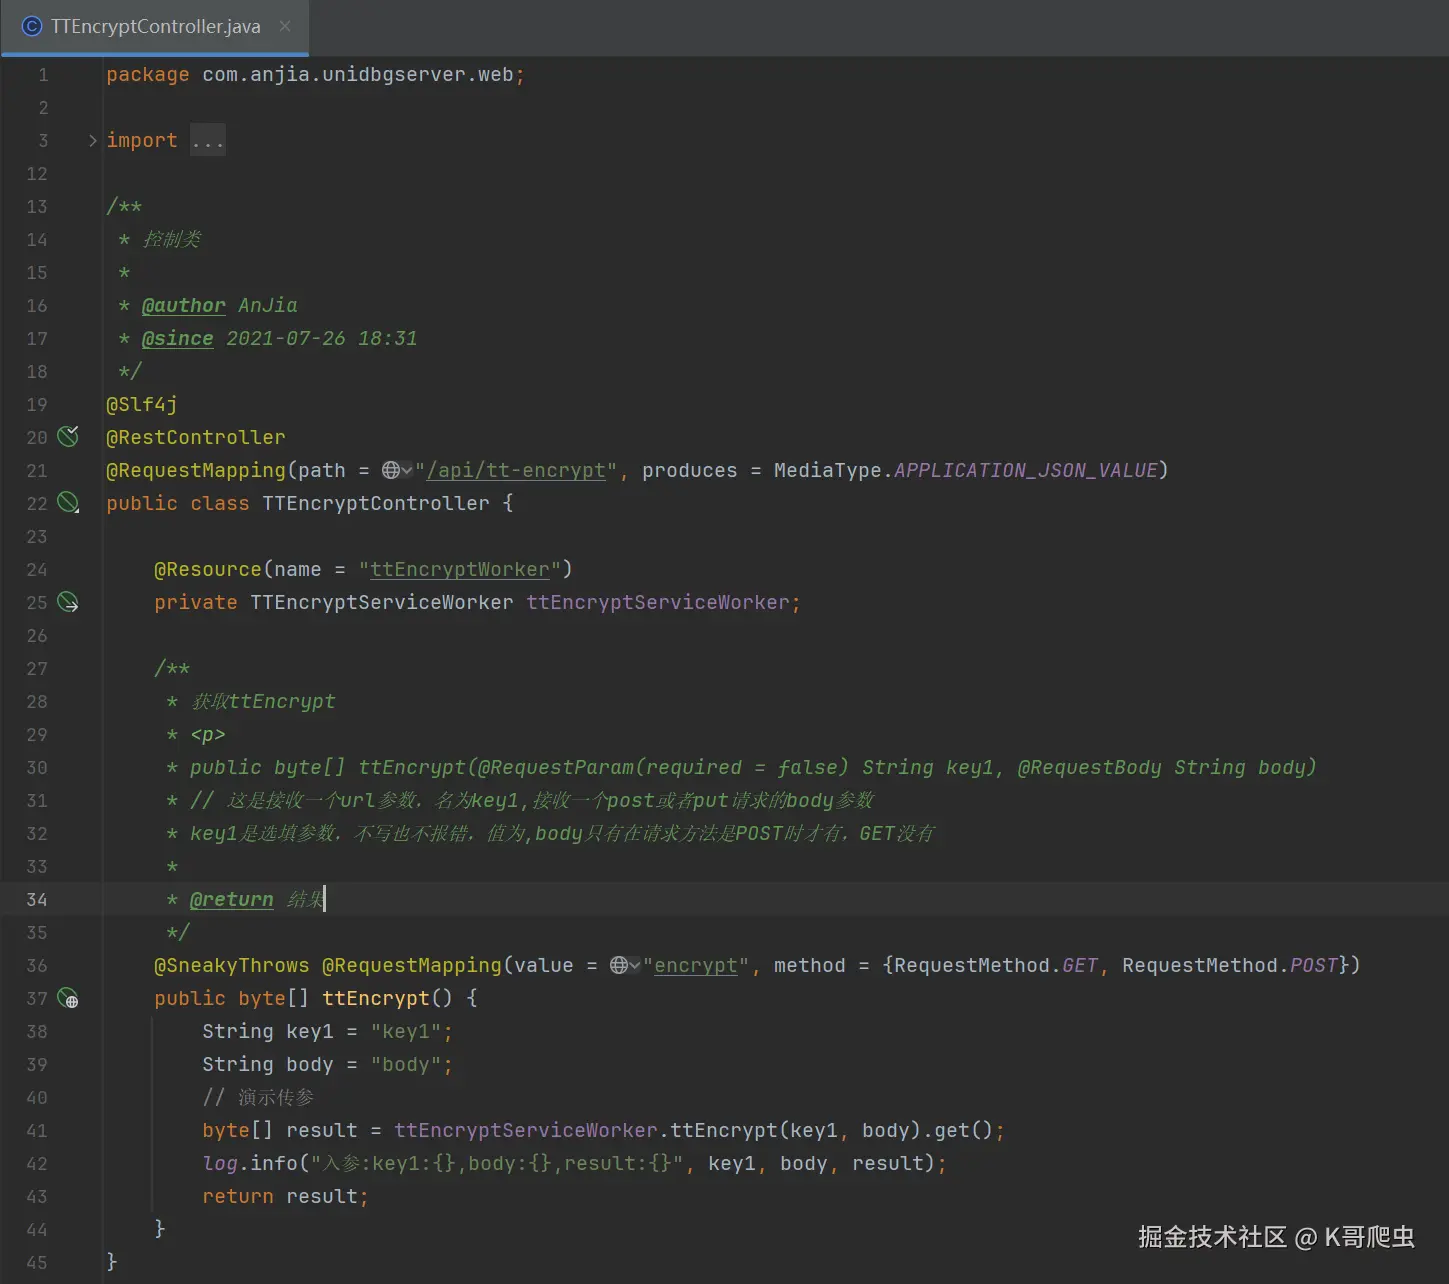Expand the collapsed import ellipsis placeholder
Viewport: 1449px width, 1284px height.
pyautogui.click(x=208, y=140)
